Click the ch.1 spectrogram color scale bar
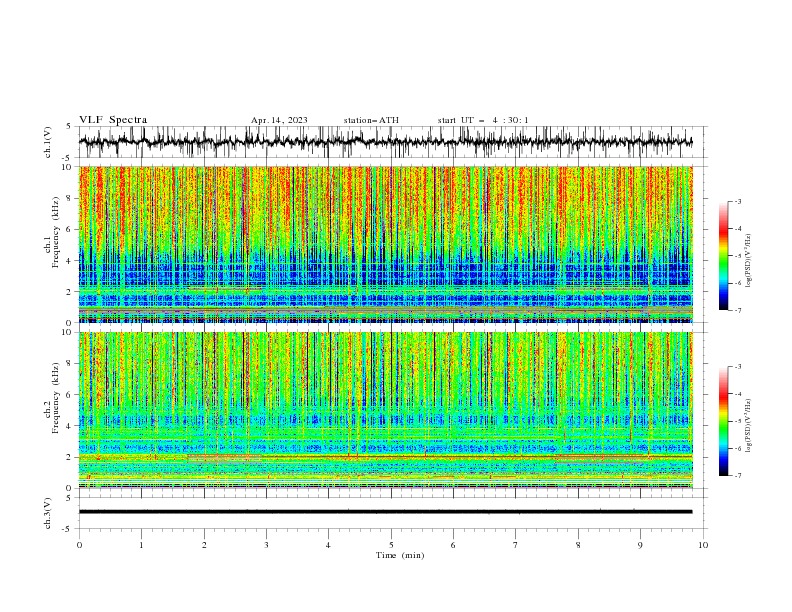The image size is (792, 612). coord(723,256)
